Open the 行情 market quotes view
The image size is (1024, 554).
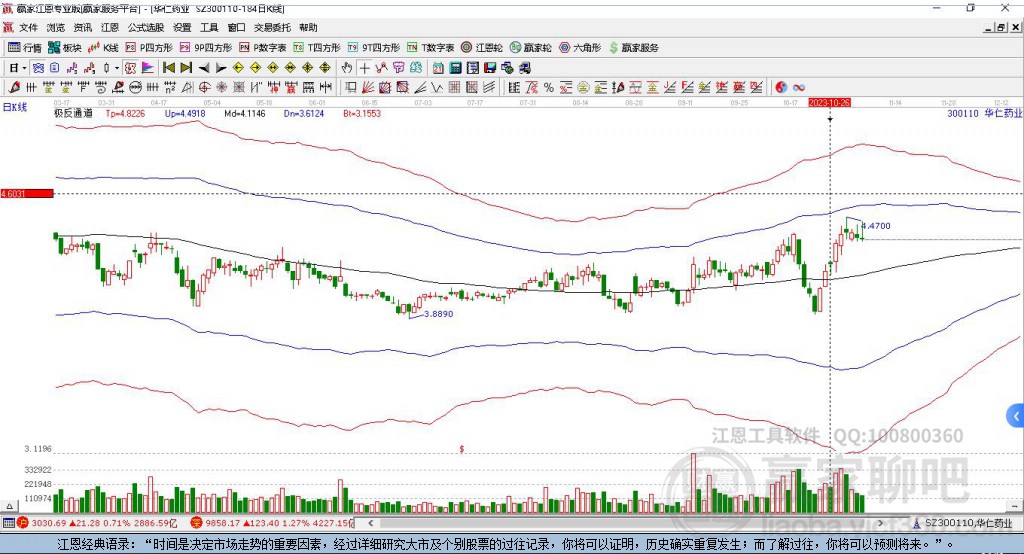[x=25, y=48]
